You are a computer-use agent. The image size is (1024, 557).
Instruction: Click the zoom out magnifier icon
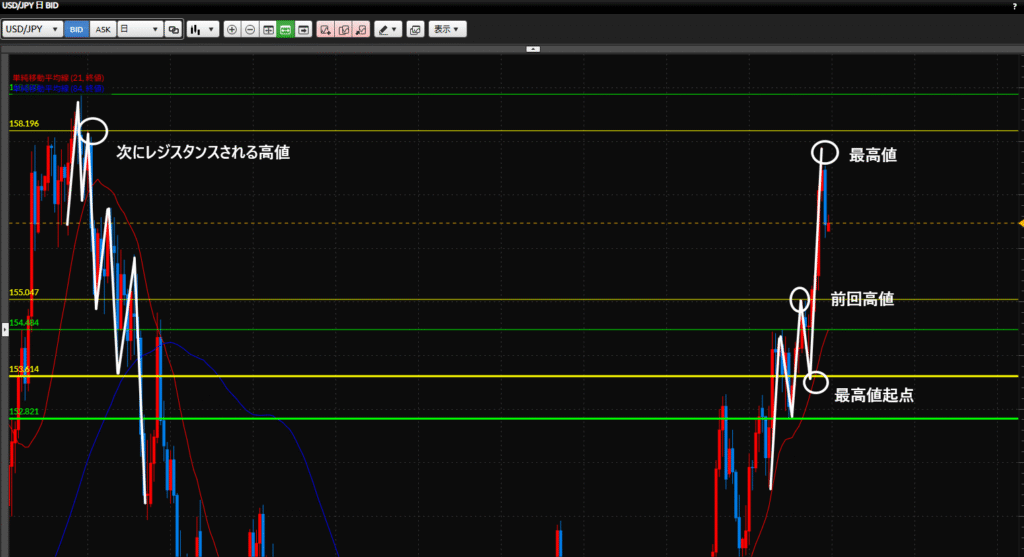pyautogui.click(x=250, y=30)
